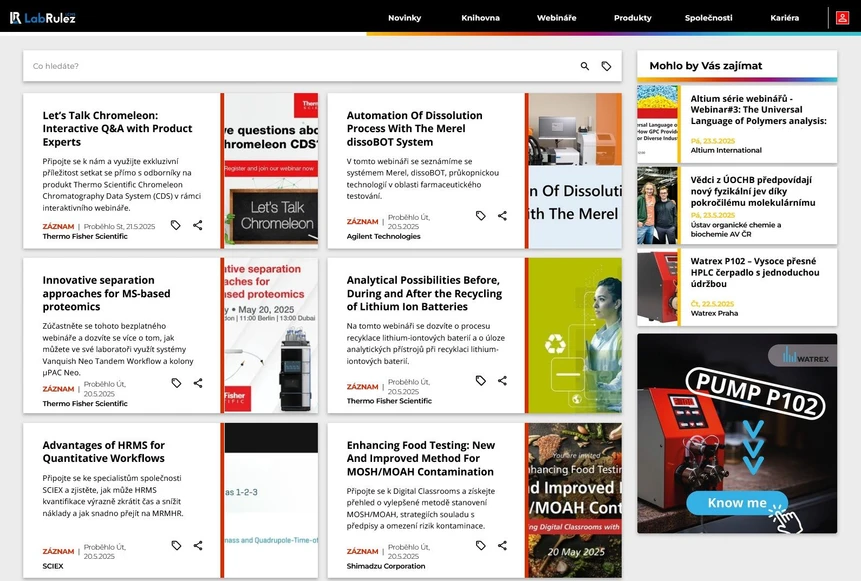Screen dimensions: 861x581
Task: Open Automation Of Dissolution Process title
Action: pos(415,129)
